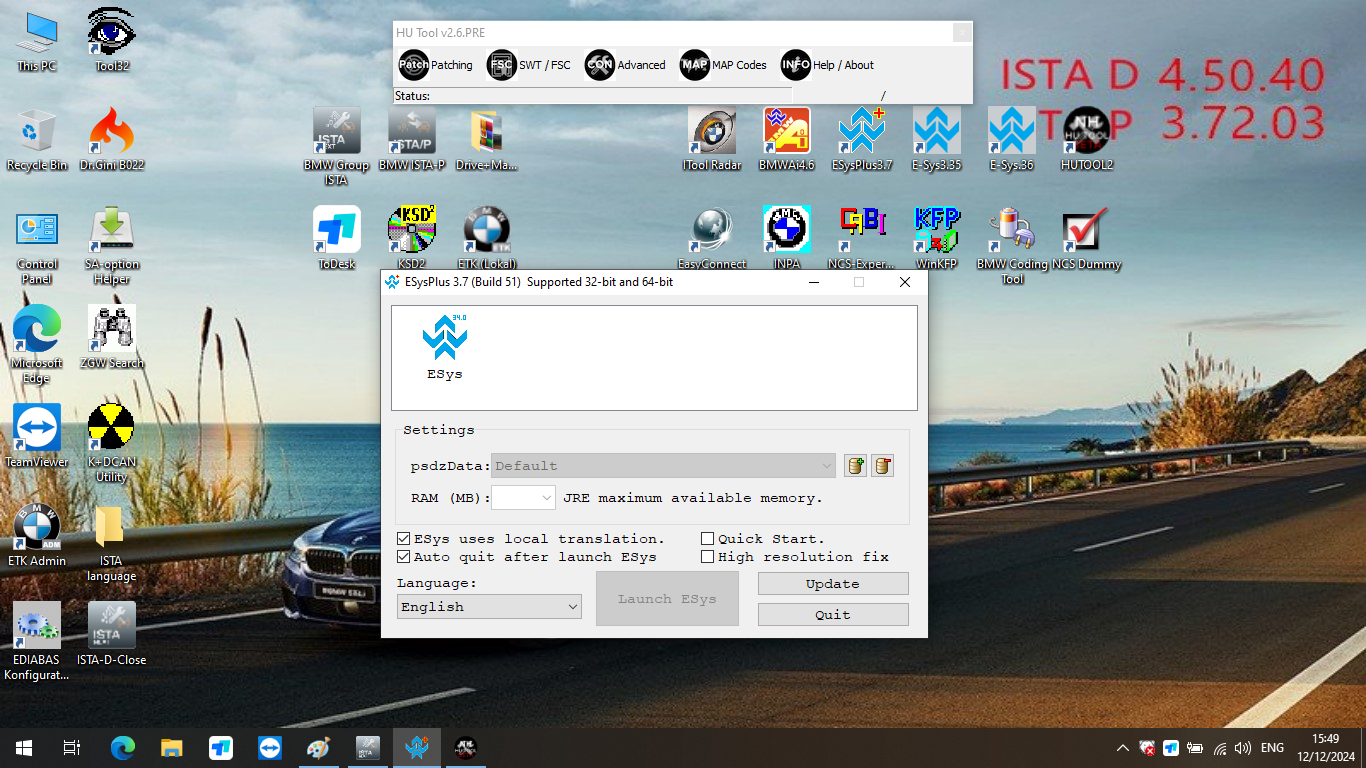The width and height of the screenshot is (1366, 768).
Task: Select the This PC desktop icon
Action: [37, 40]
